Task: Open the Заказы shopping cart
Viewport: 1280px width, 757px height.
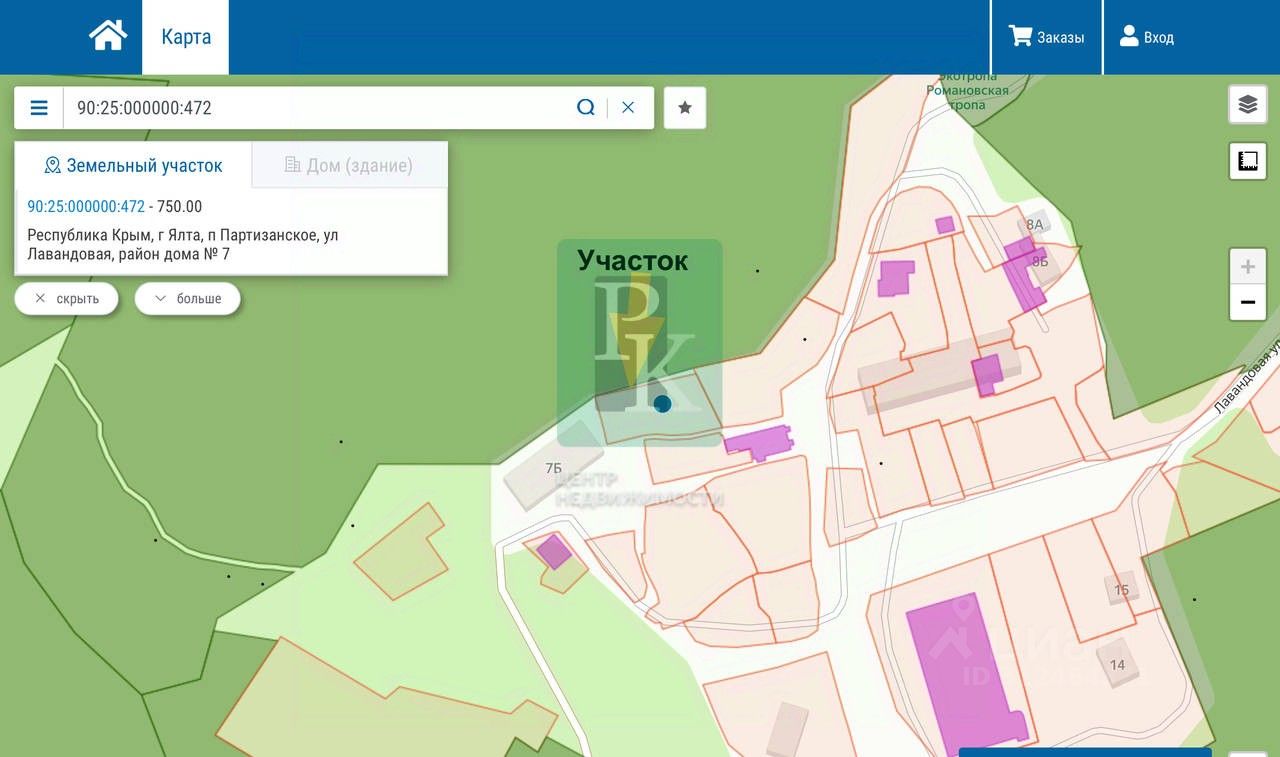Action: pos(1046,37)
